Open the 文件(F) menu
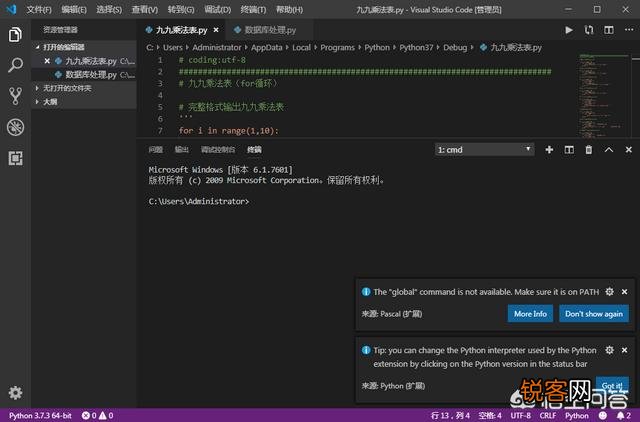 pyautogui.click(x=39, y=9)
